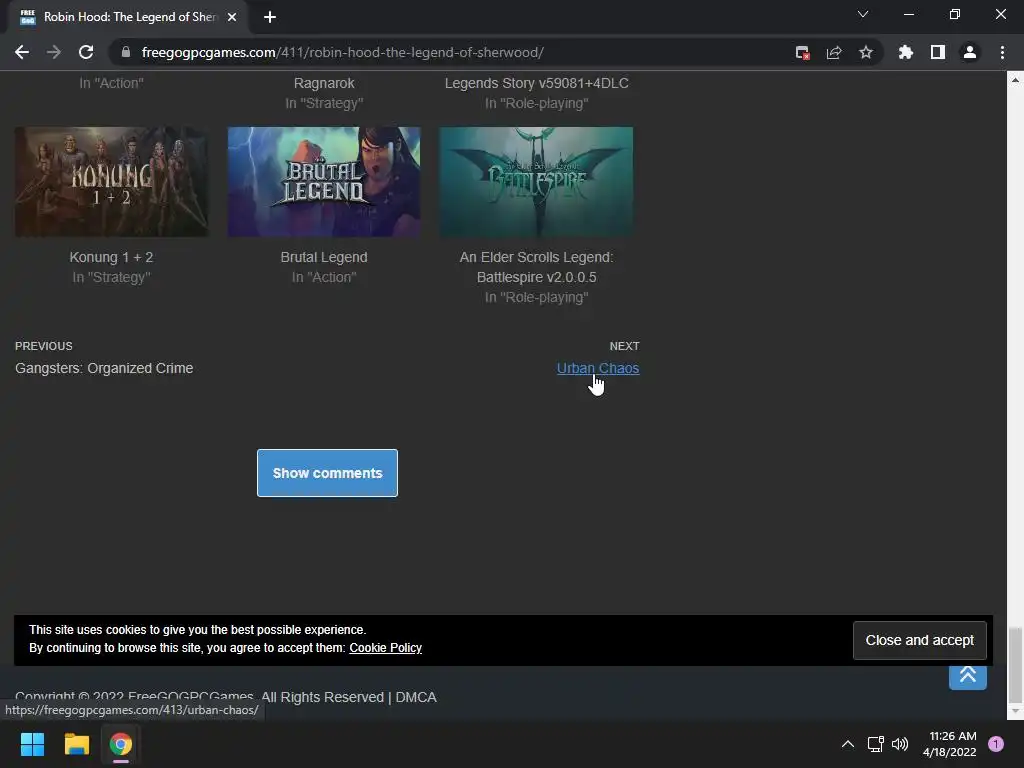Viewport: 1024px width, 768px height.
Task: Click Close and accept cookies button
Action: [920, 640]
